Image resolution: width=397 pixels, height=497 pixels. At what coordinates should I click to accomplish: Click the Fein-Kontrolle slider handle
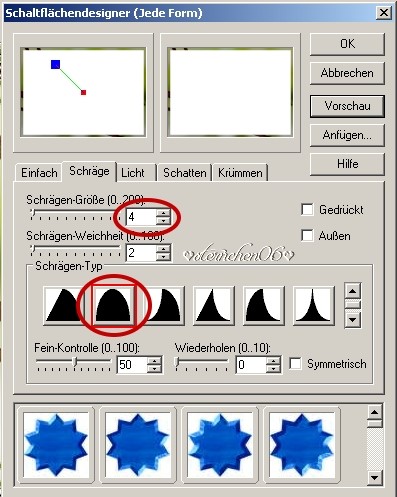(75, 362)
